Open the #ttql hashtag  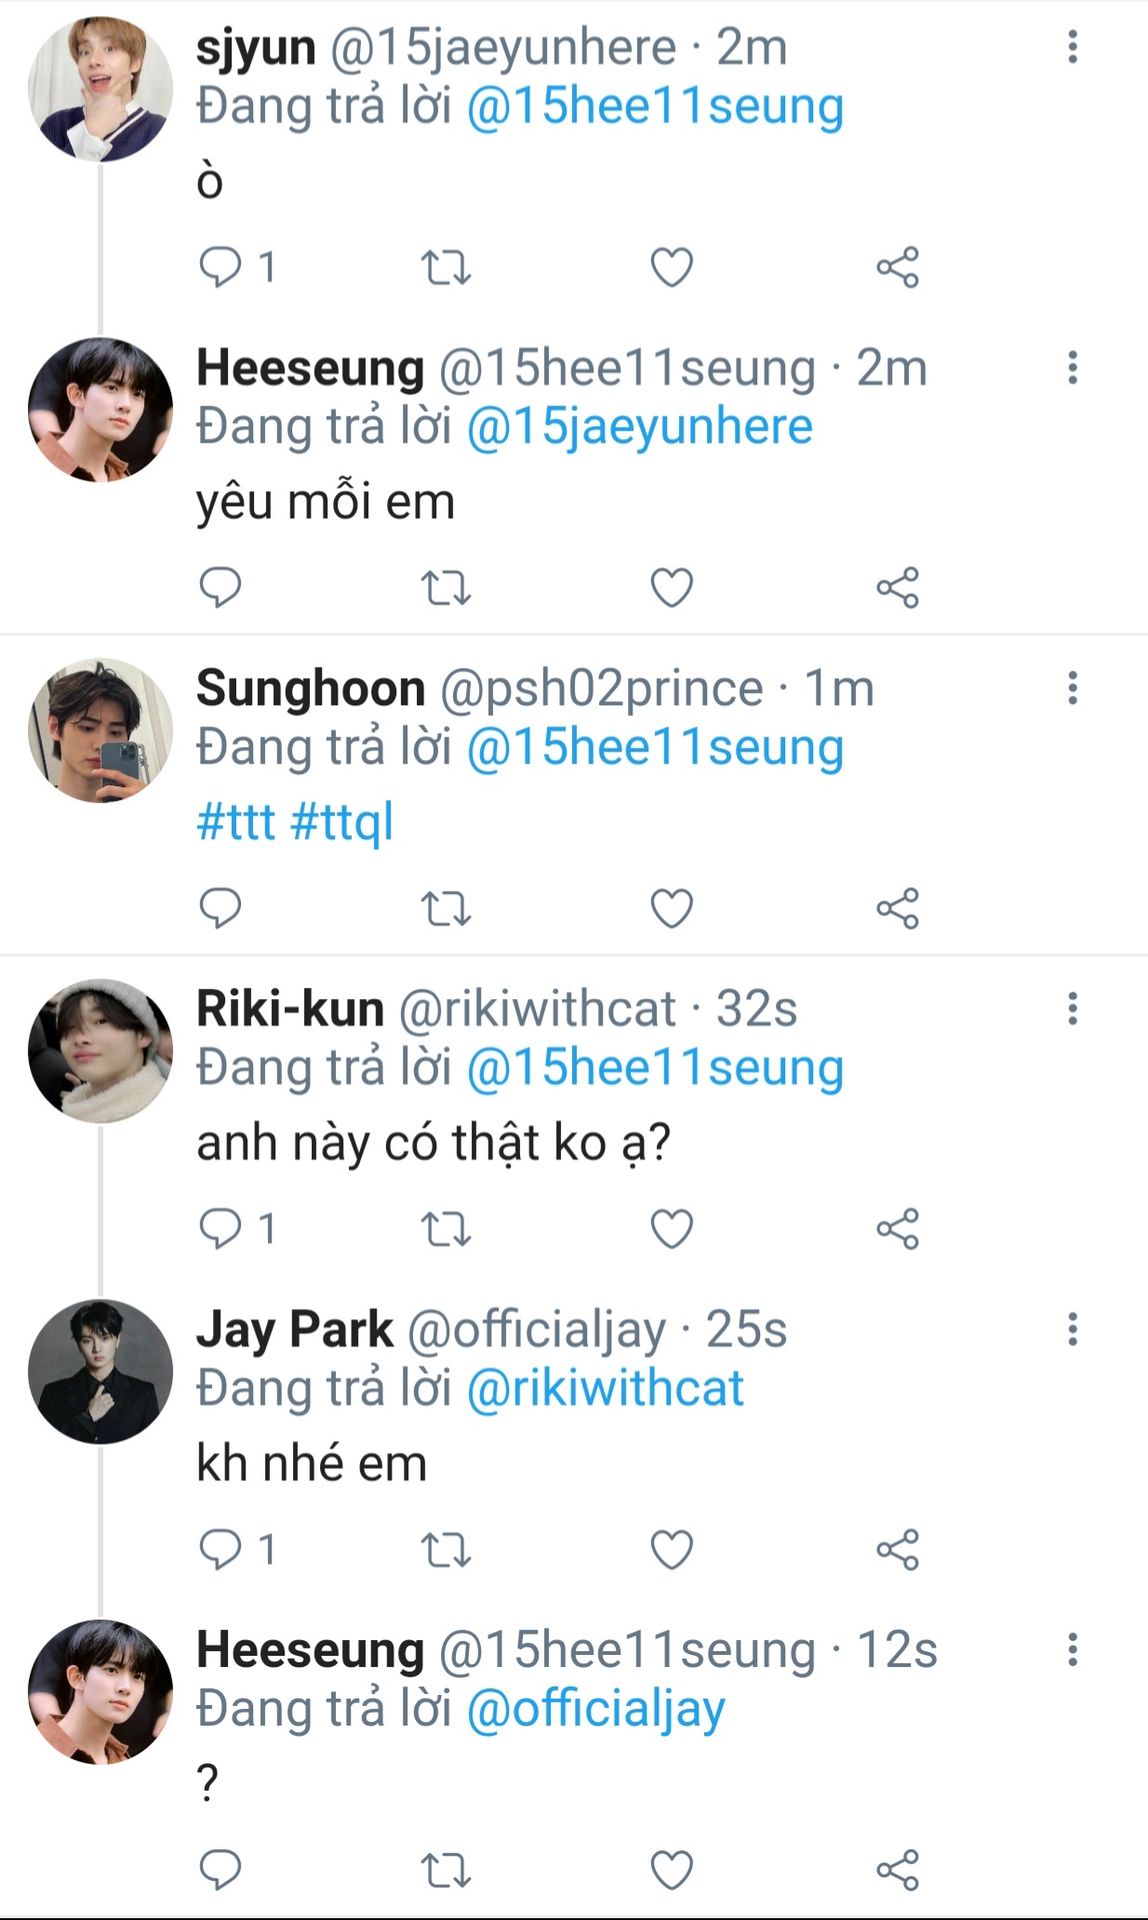pos(342,822)
